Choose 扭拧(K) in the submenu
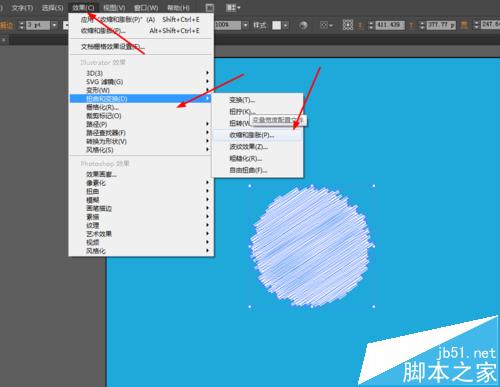The image size is (500, 387). pos(257,112)
